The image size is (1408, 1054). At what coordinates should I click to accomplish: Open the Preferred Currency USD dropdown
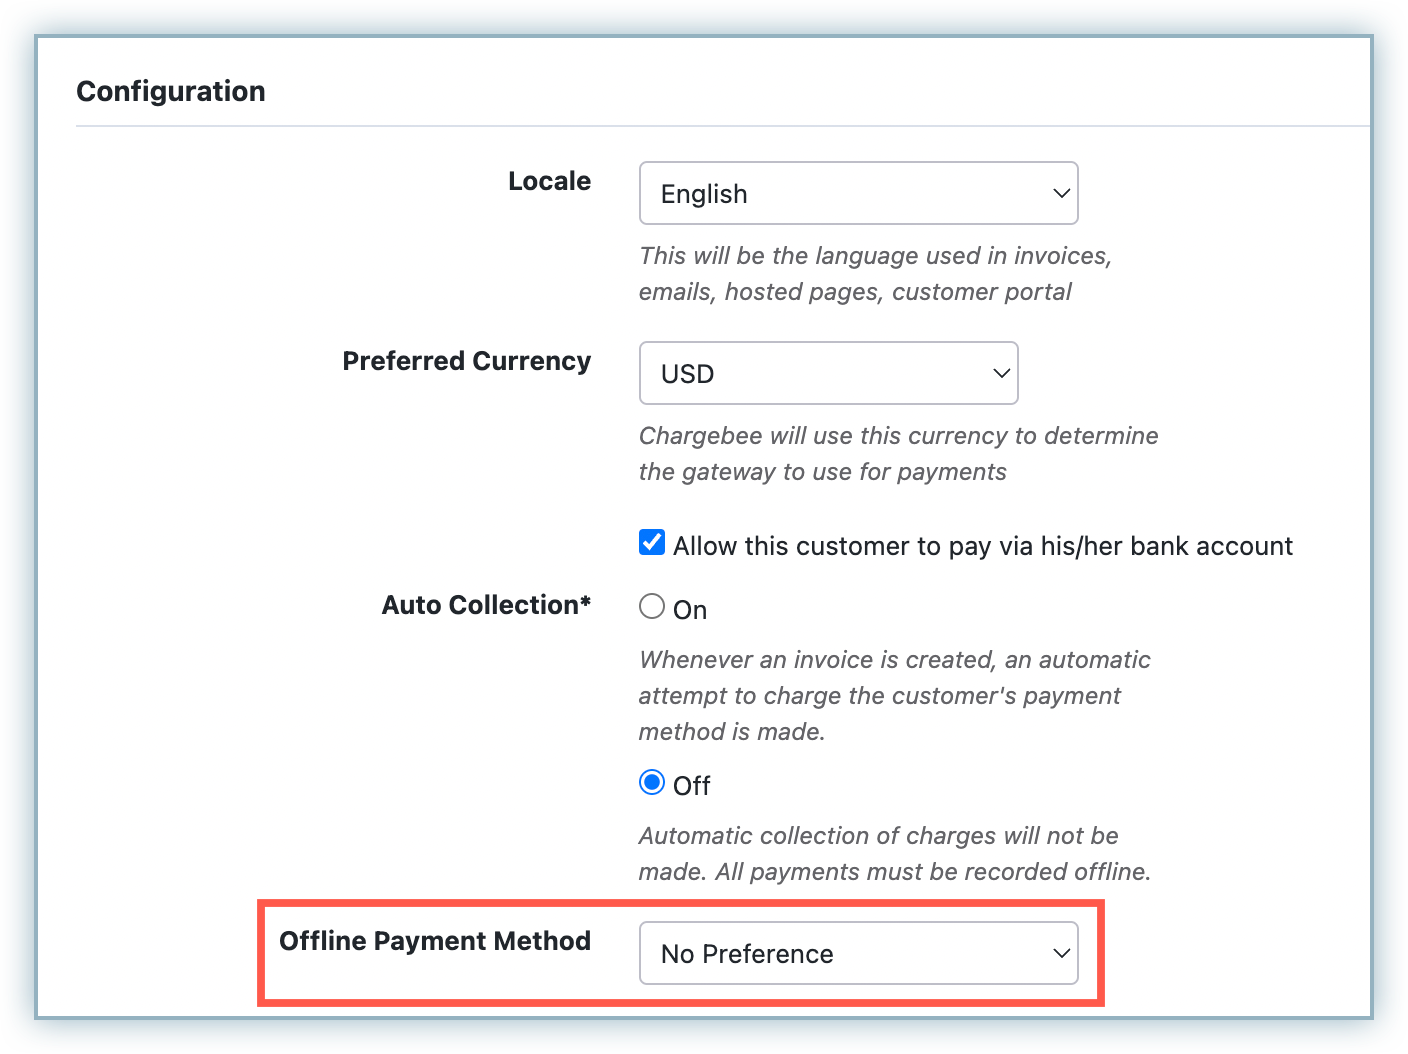pos(827,373)
